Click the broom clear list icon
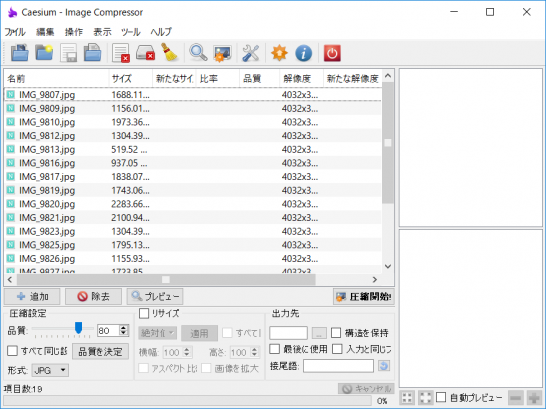 [169, 53]
